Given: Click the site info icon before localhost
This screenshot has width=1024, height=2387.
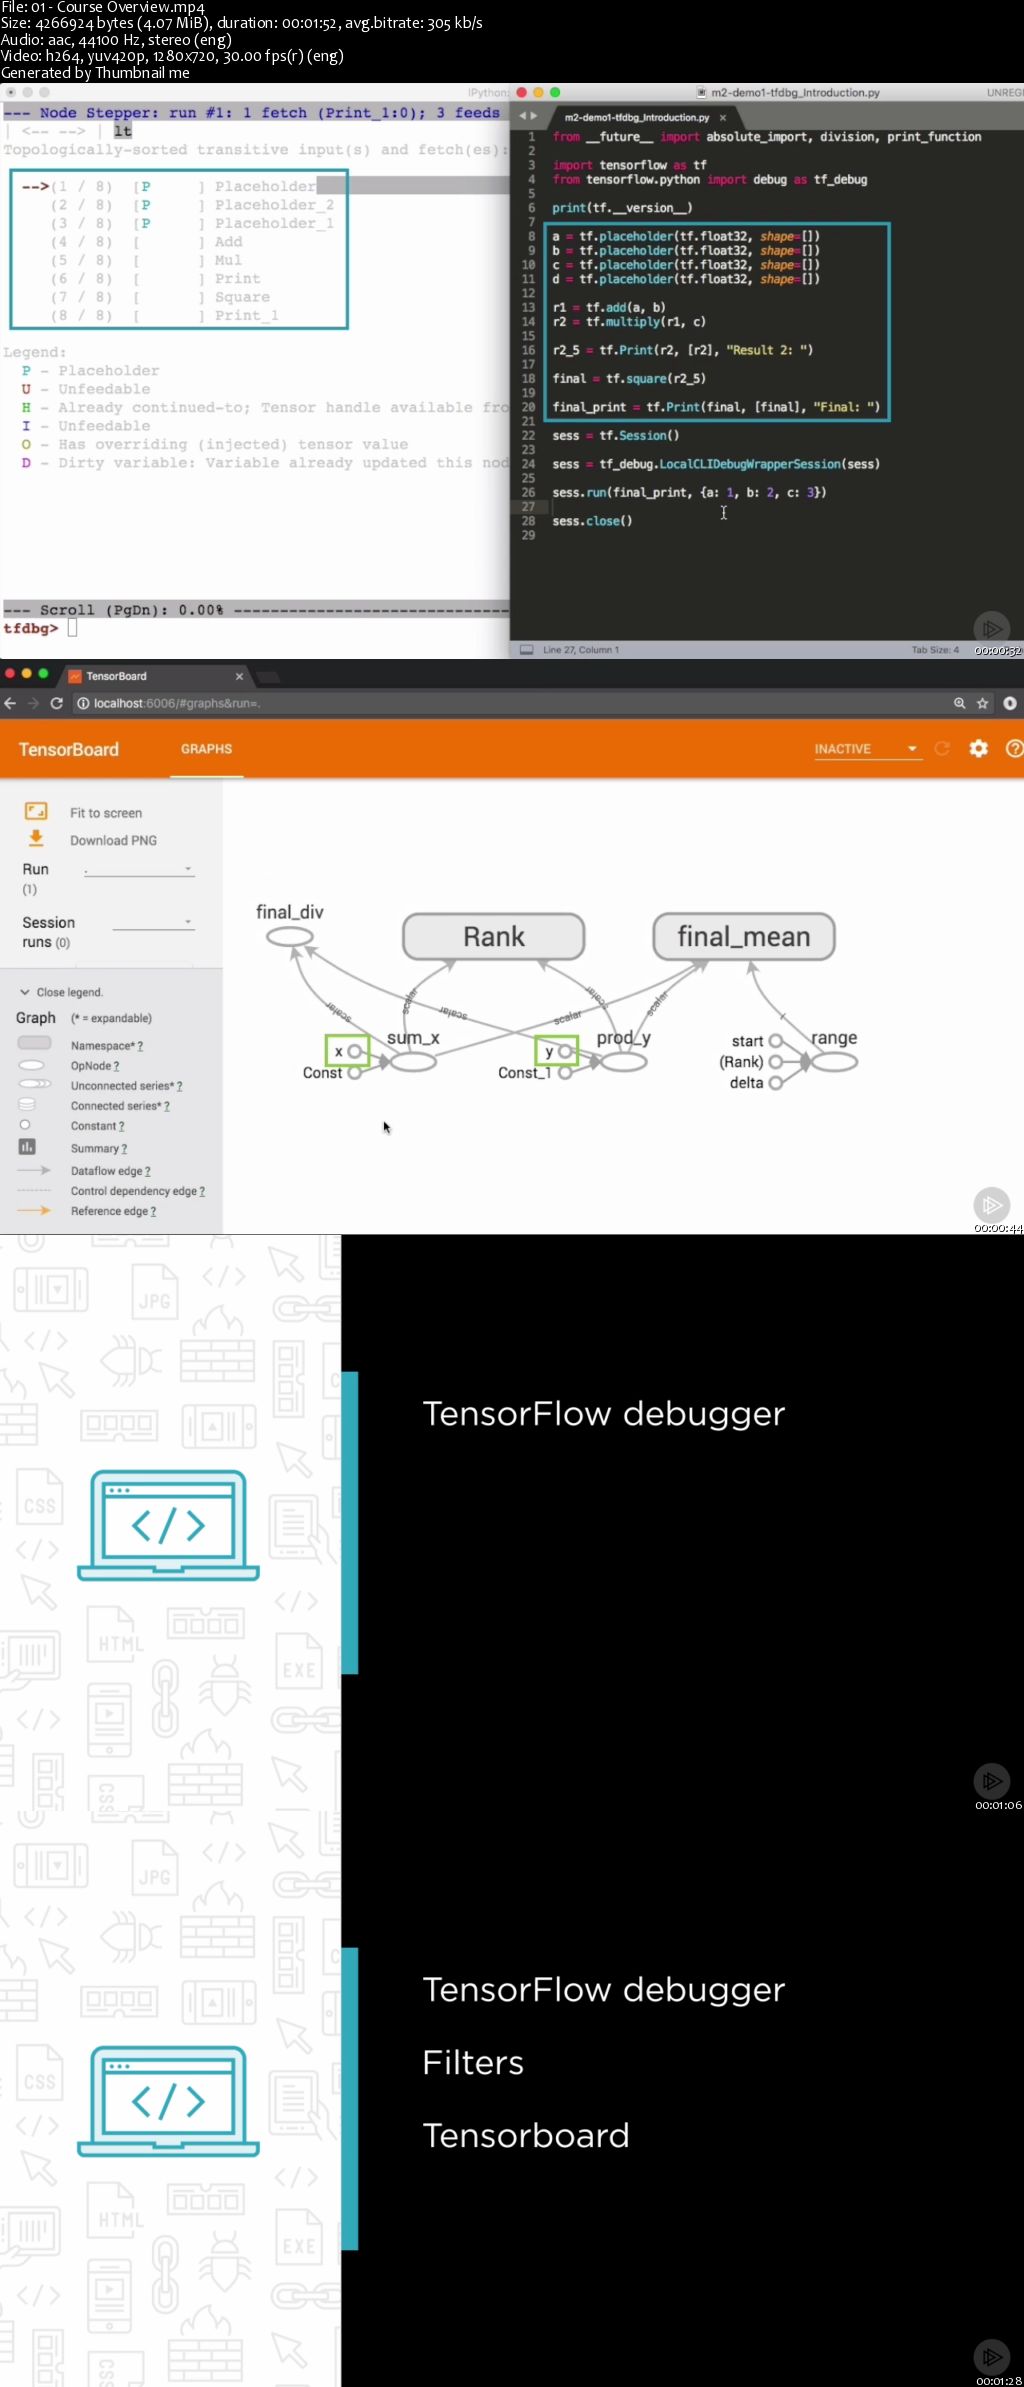Looking at the screenshot, I should point(83,703).
